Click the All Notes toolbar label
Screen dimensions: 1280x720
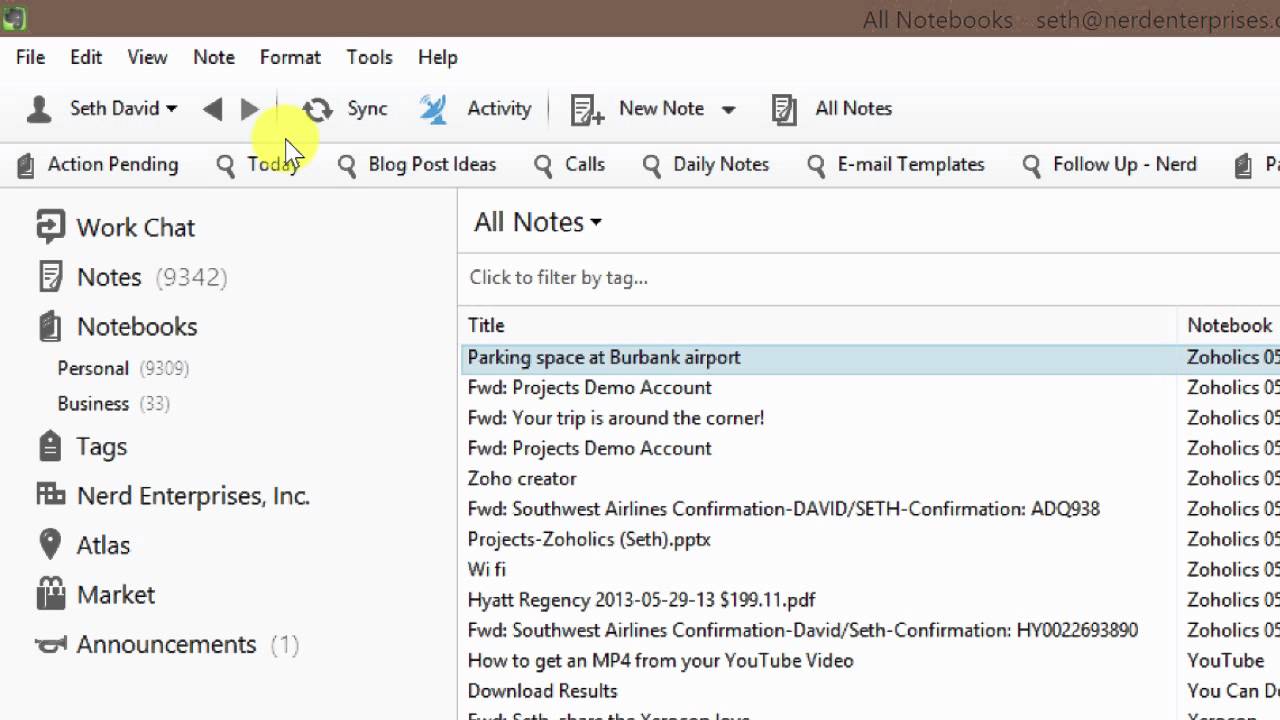[853, 109]
